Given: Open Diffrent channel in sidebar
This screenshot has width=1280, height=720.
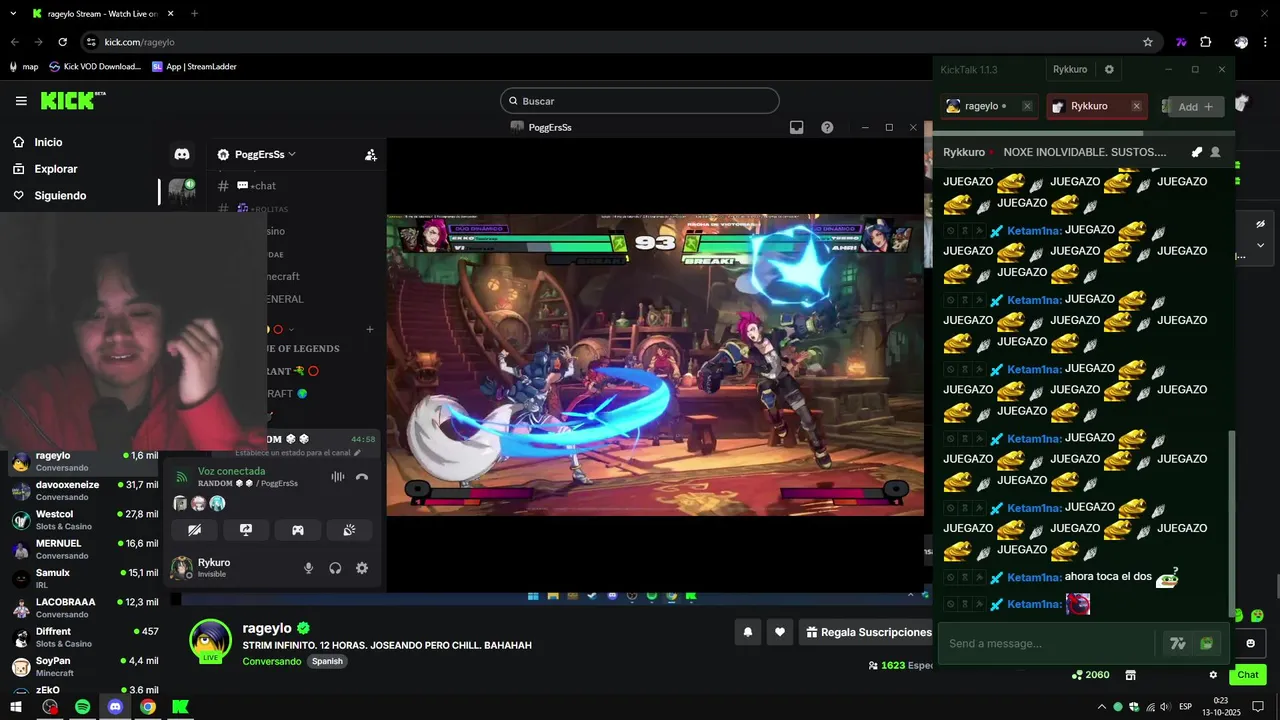Looking at the screenshot, I should pyautogui.click(x=83, y=637).
